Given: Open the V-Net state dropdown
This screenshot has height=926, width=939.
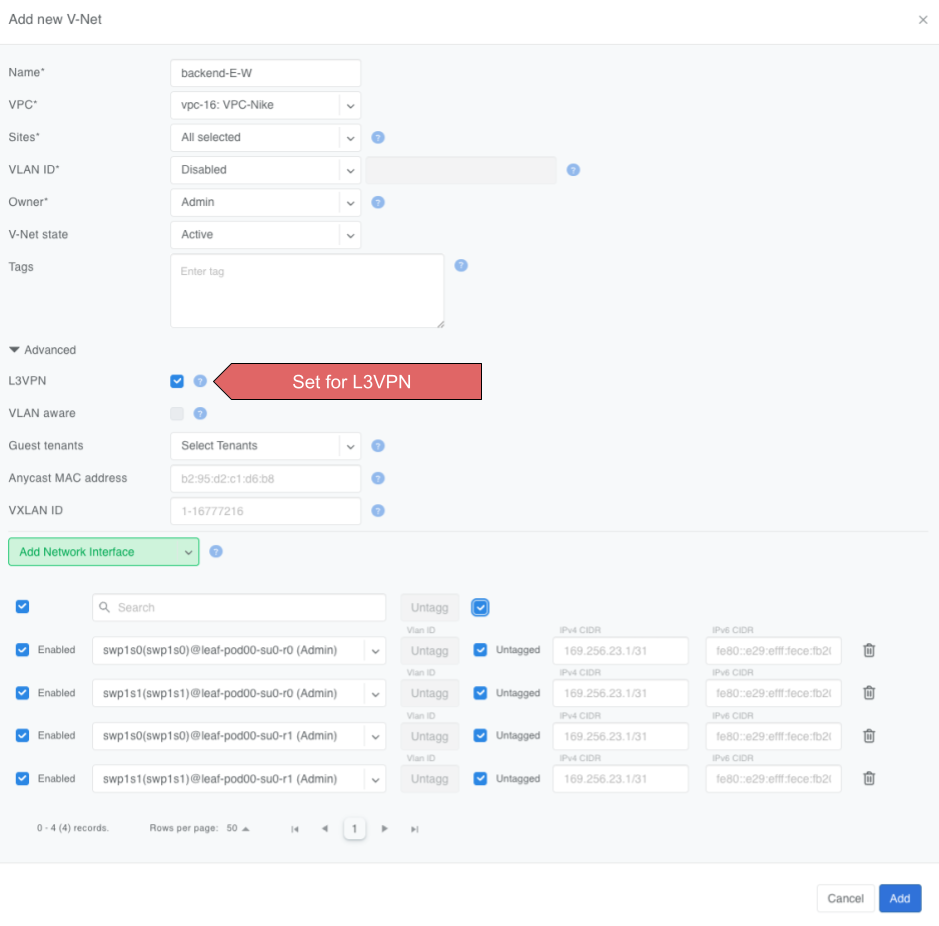Looking at the screenshot, I should coord(265,234).
